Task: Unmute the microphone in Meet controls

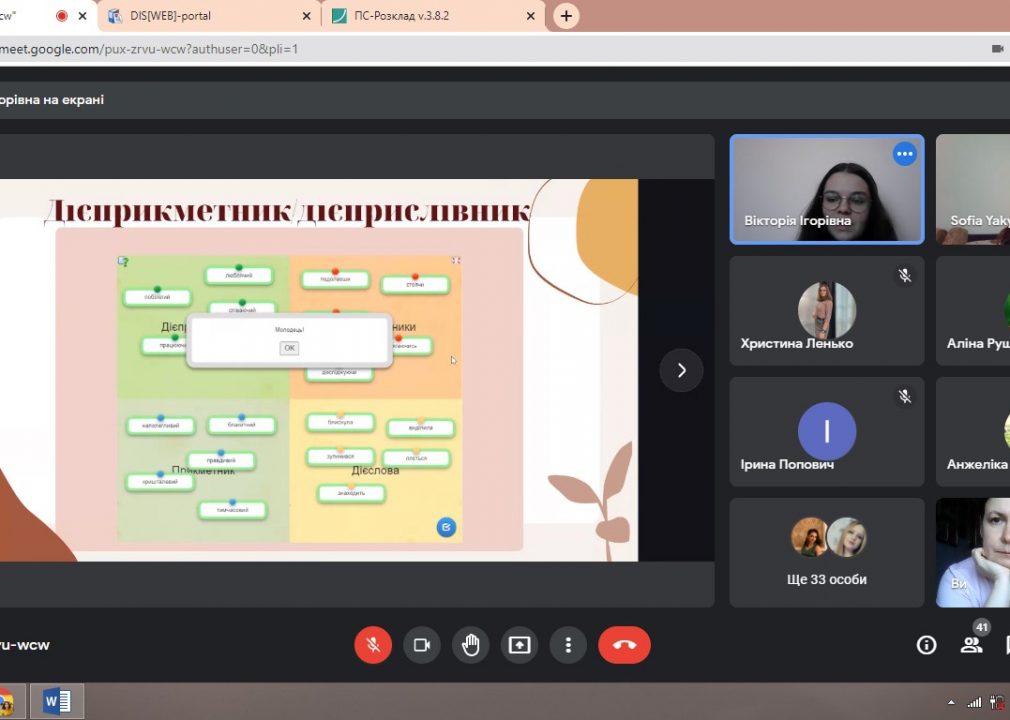Action: click(x=373, y=645)
